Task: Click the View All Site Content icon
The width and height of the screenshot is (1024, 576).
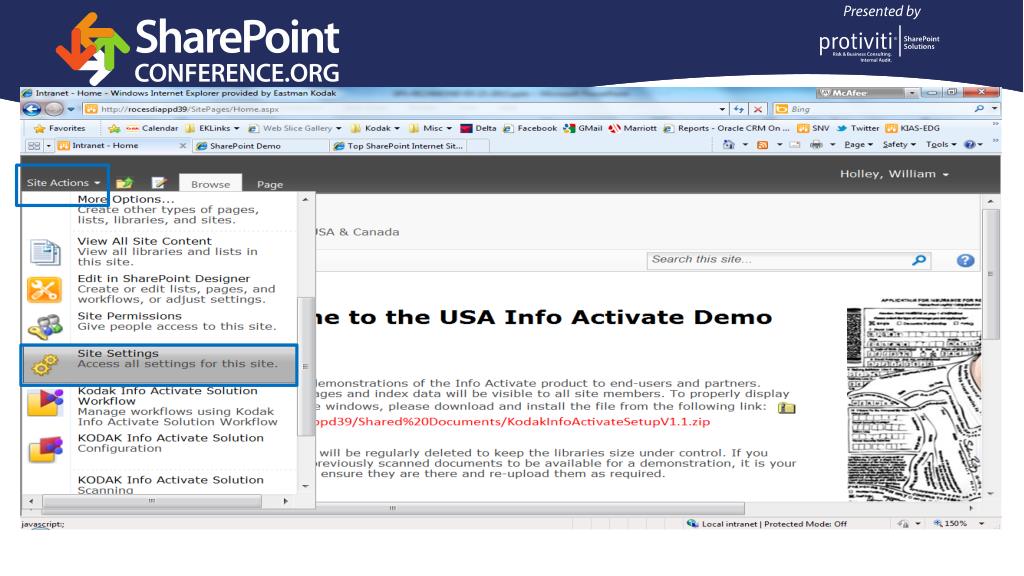Action: [x=45, y=252]
